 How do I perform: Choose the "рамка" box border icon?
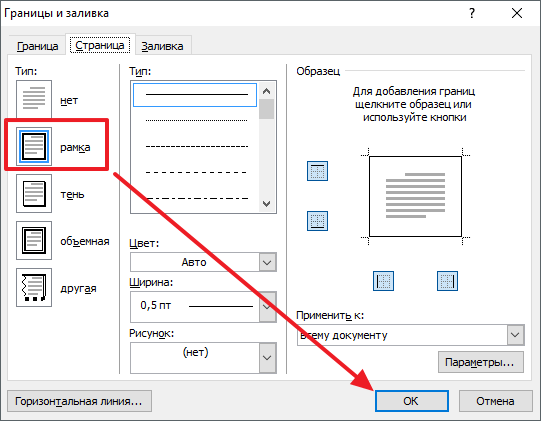[x=34, y=146]
